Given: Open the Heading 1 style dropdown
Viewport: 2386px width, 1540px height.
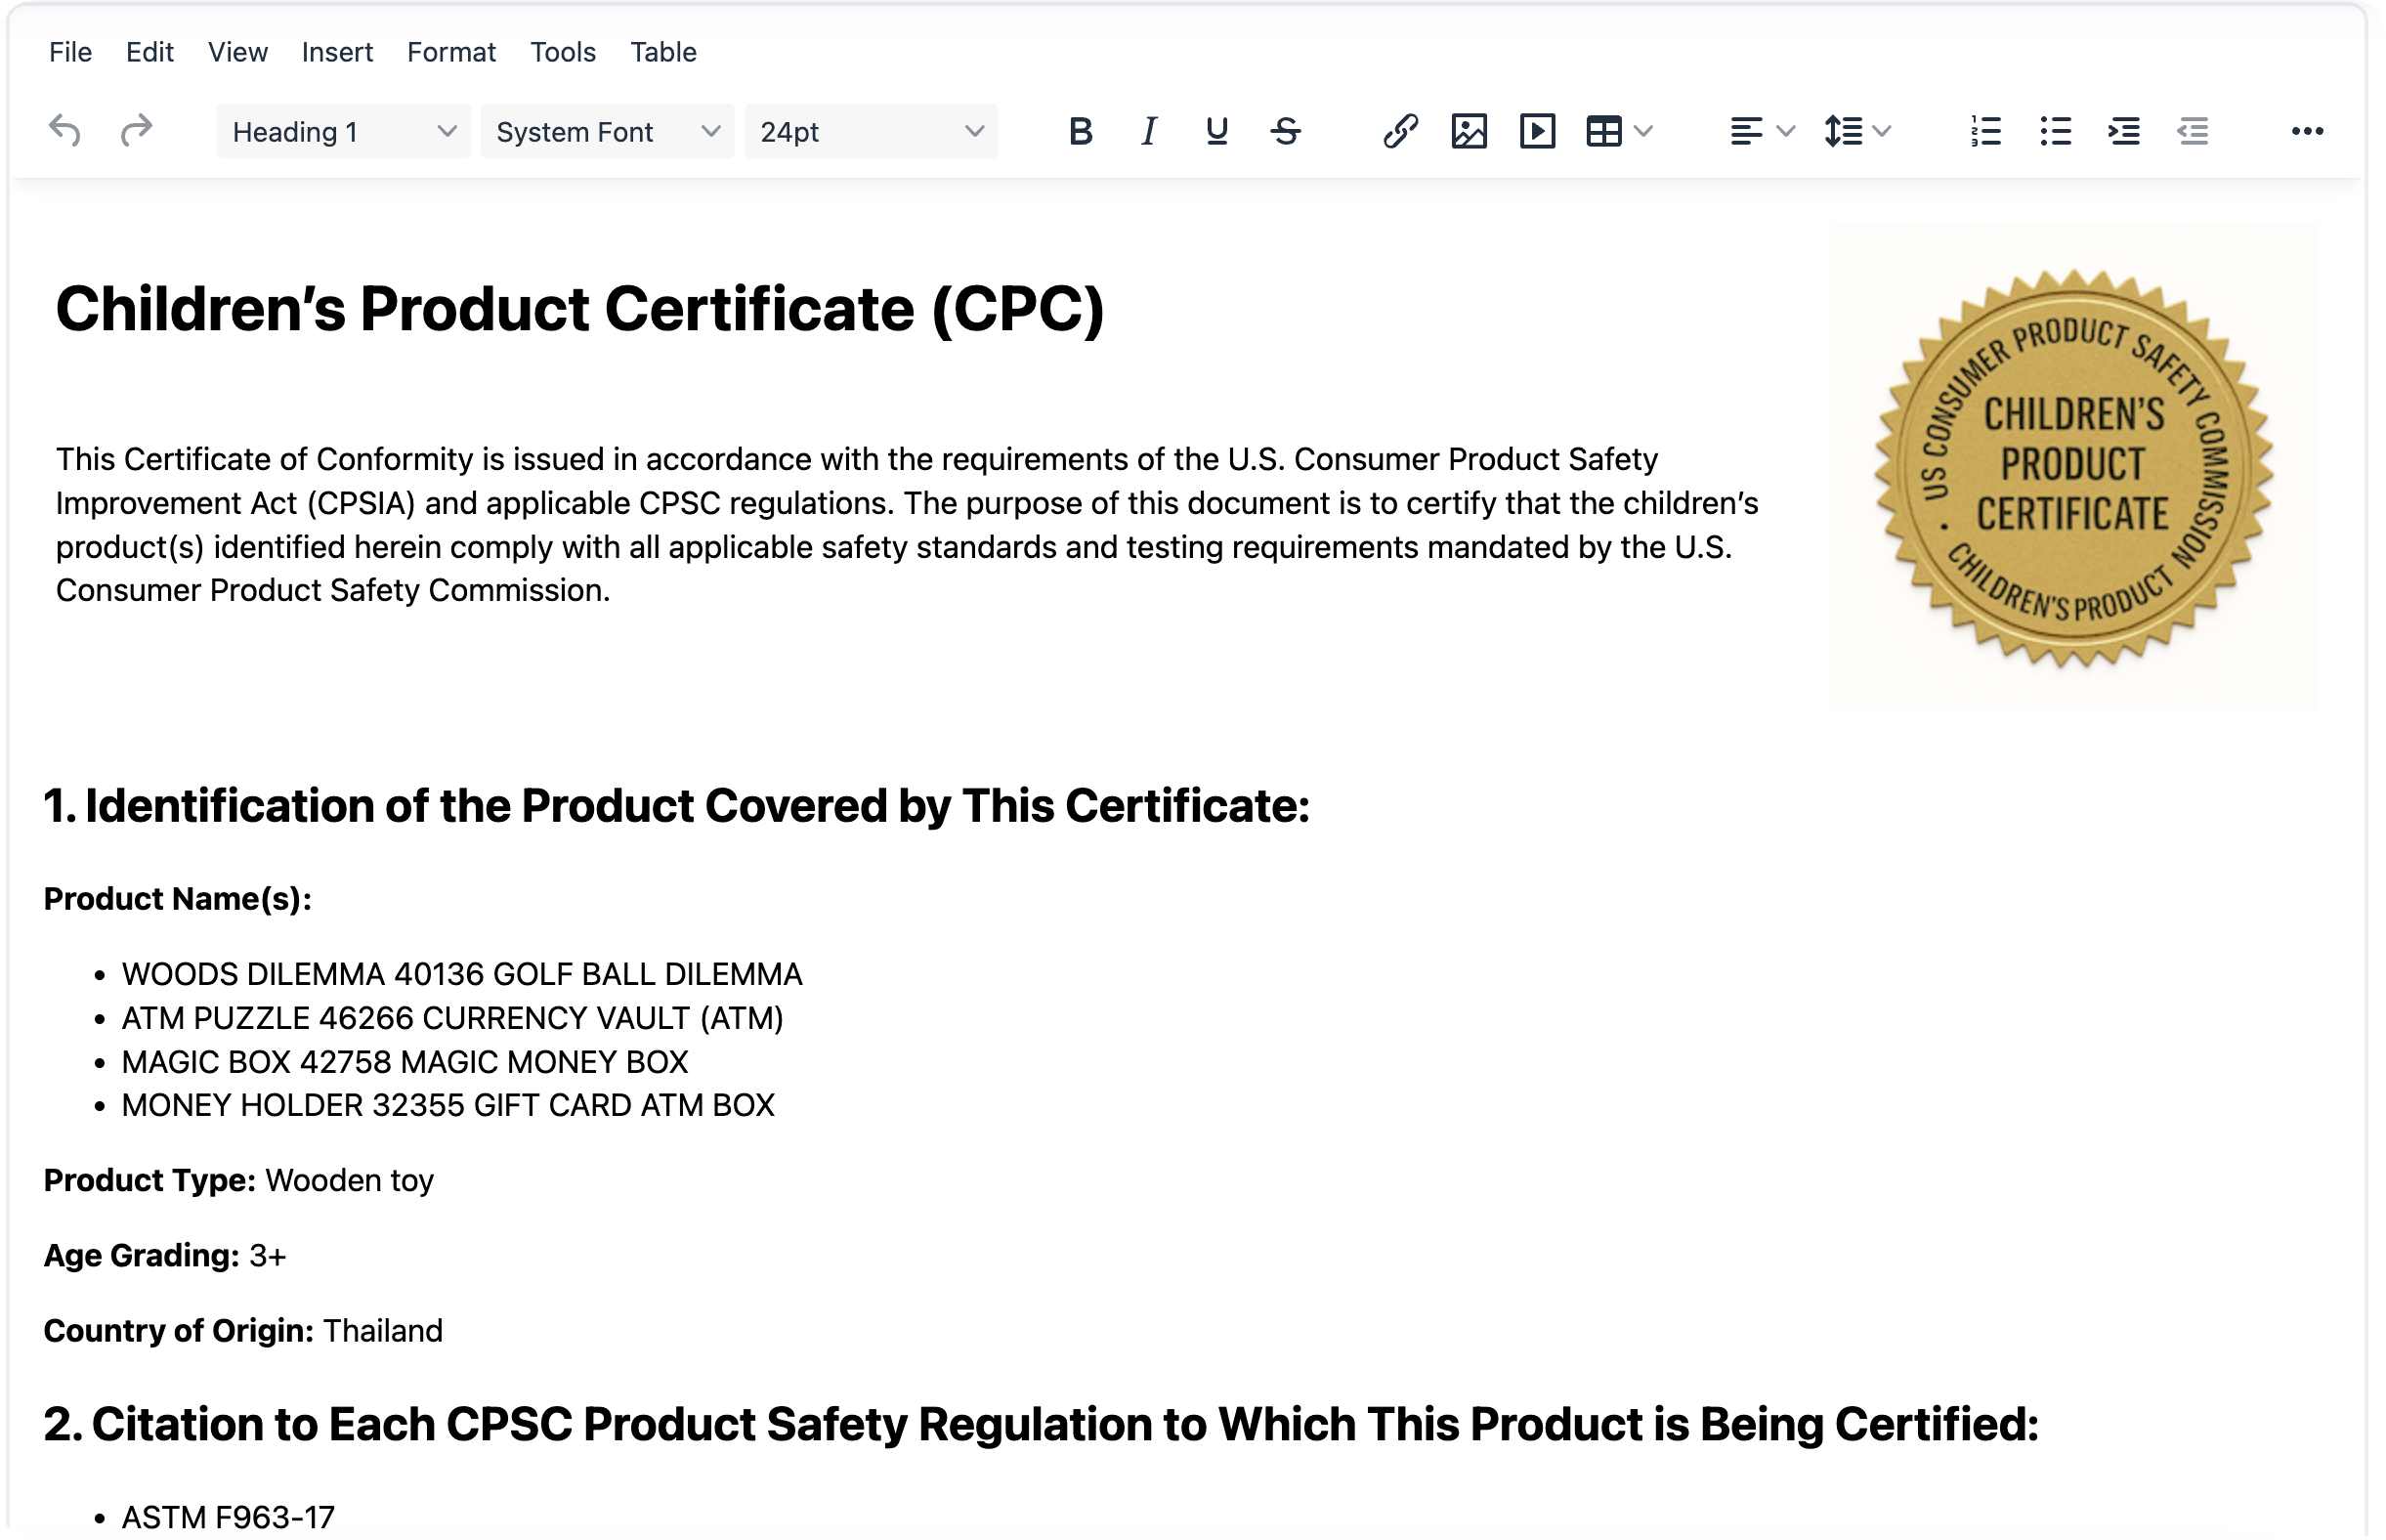Looking at the screenshot, I should (x=342, y=131).
